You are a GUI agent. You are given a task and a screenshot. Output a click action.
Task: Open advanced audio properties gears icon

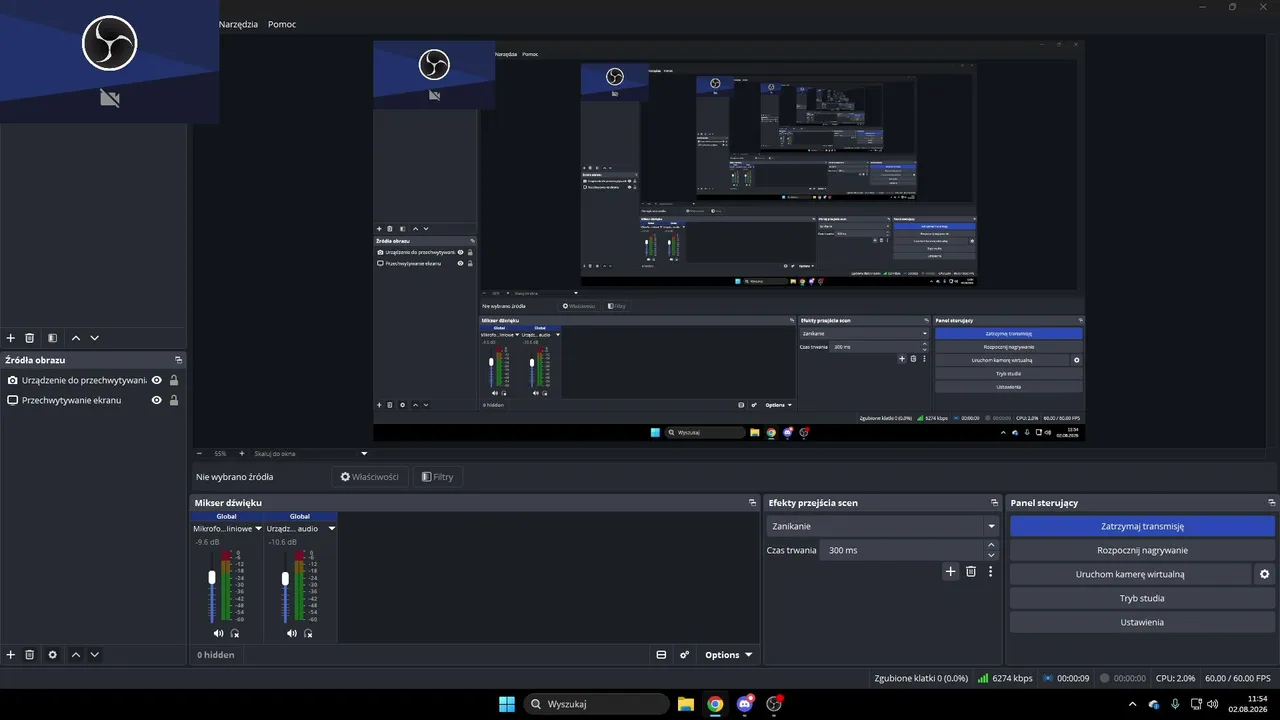tap(685, 655)
